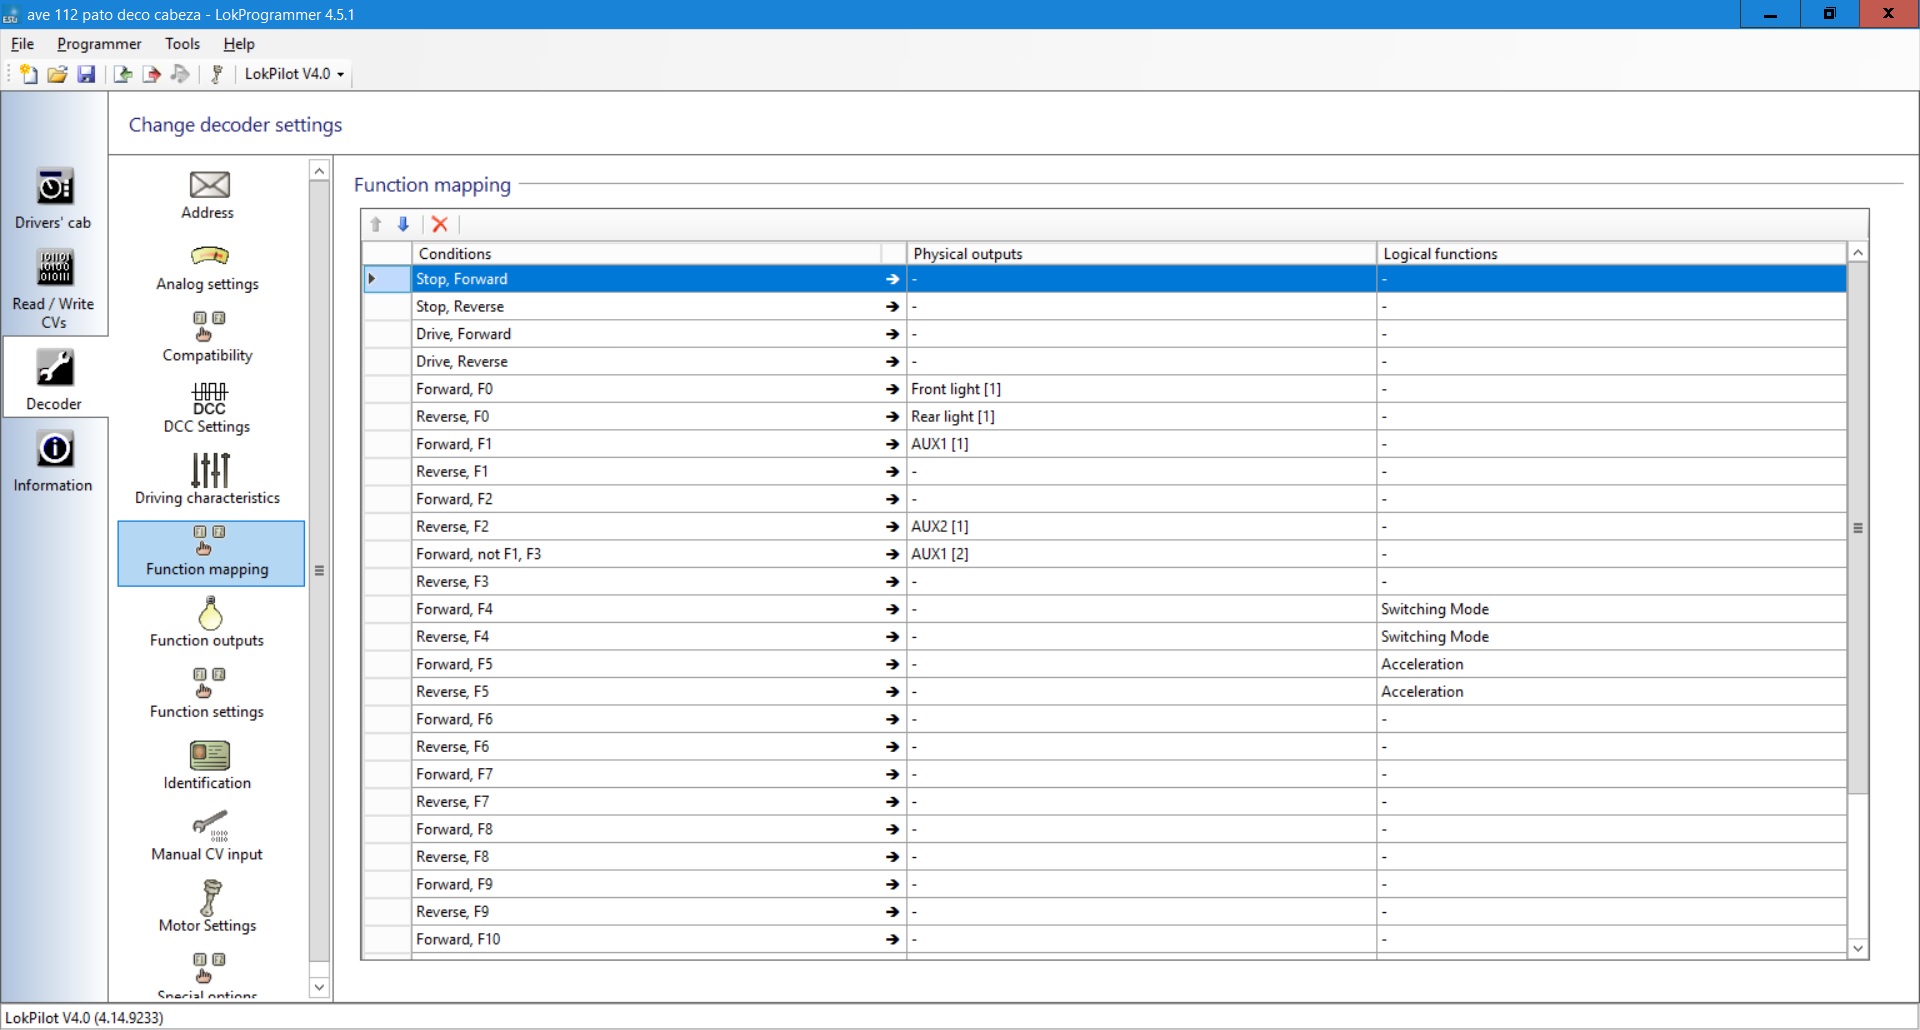Open Driving characteristics page
This screenshot has width=1920, height=1030.
[208, 480]
